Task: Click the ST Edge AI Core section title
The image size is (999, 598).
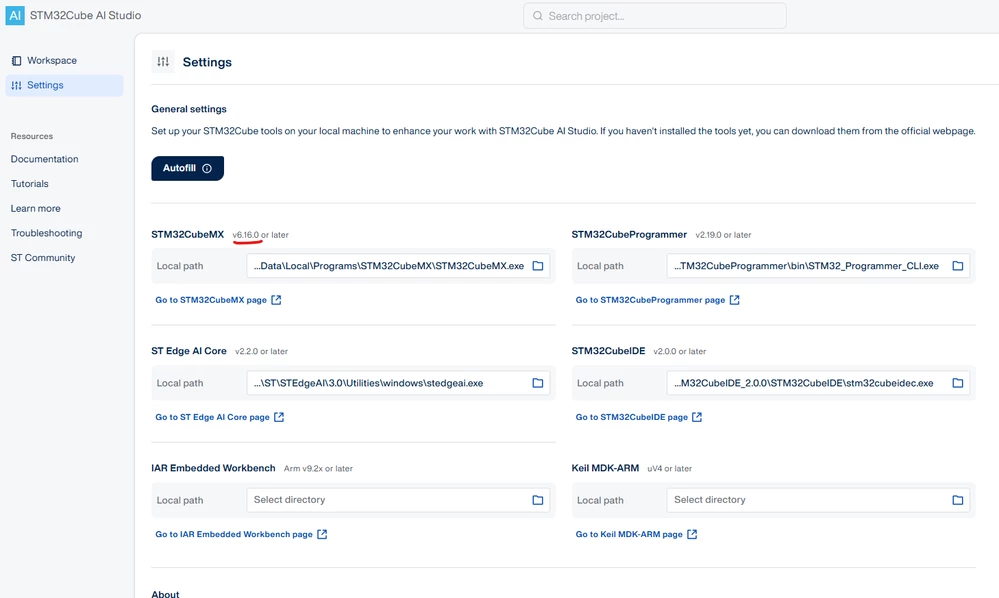Action: 189,351
